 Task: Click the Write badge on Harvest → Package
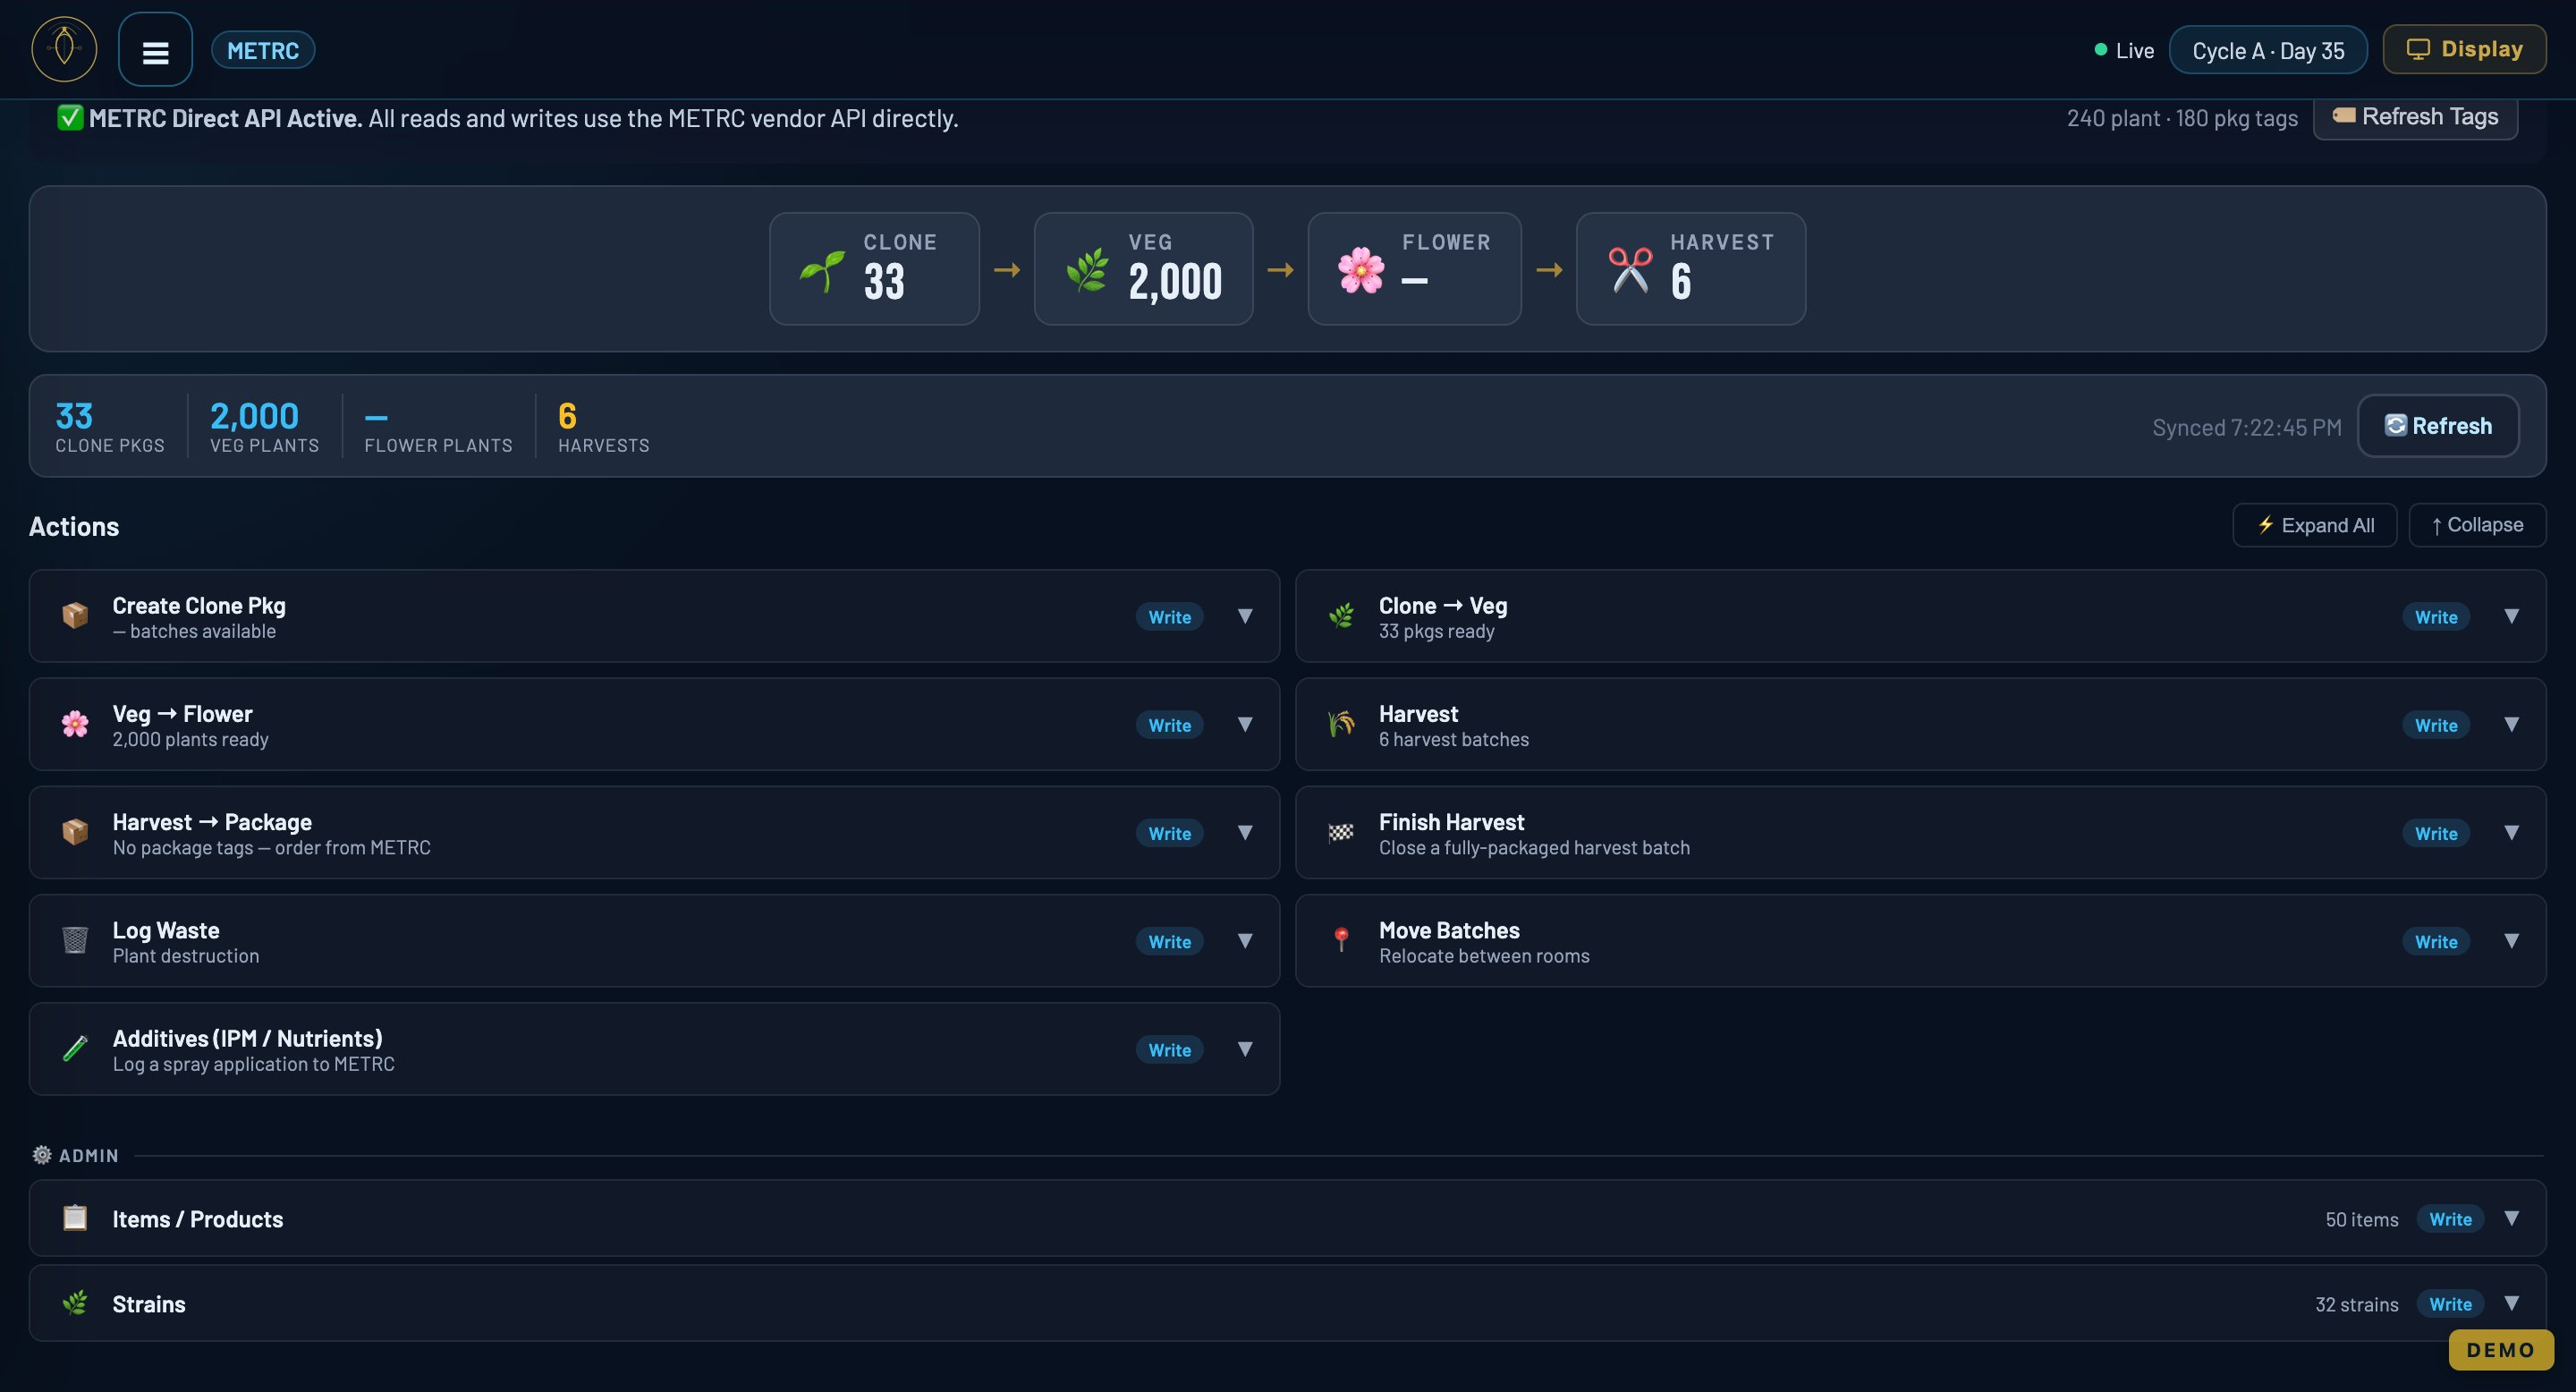point(1169,833)
